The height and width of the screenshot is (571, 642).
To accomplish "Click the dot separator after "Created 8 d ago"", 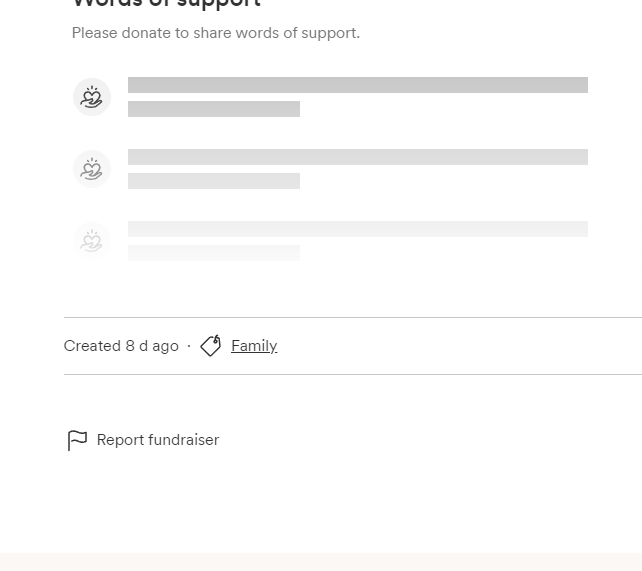I will pos(189,346).
